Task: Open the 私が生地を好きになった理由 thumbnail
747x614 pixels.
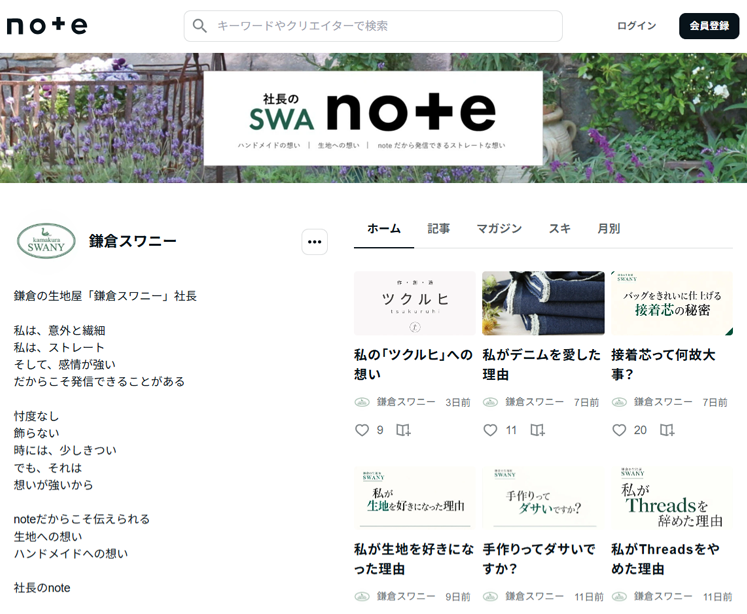Action: 414,497
